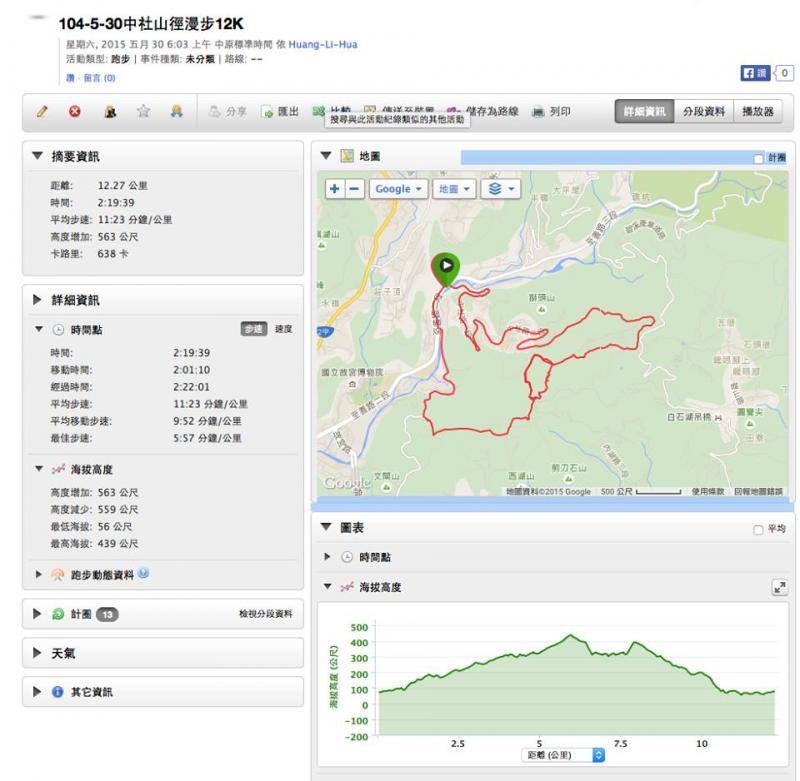Click the 分享 share toolbar item
This screenshot has width=800, height=781.
click(x=228, y=111)
